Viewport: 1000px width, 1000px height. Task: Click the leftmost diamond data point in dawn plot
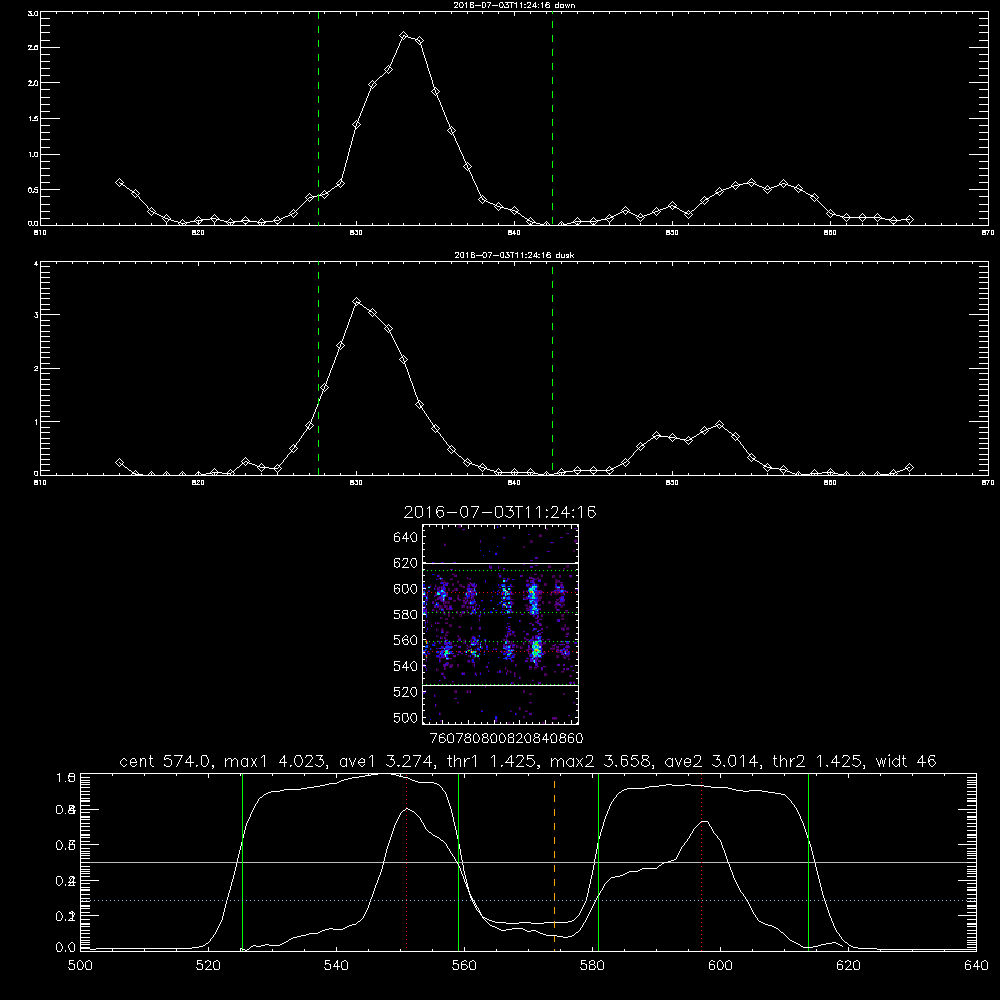119,182
